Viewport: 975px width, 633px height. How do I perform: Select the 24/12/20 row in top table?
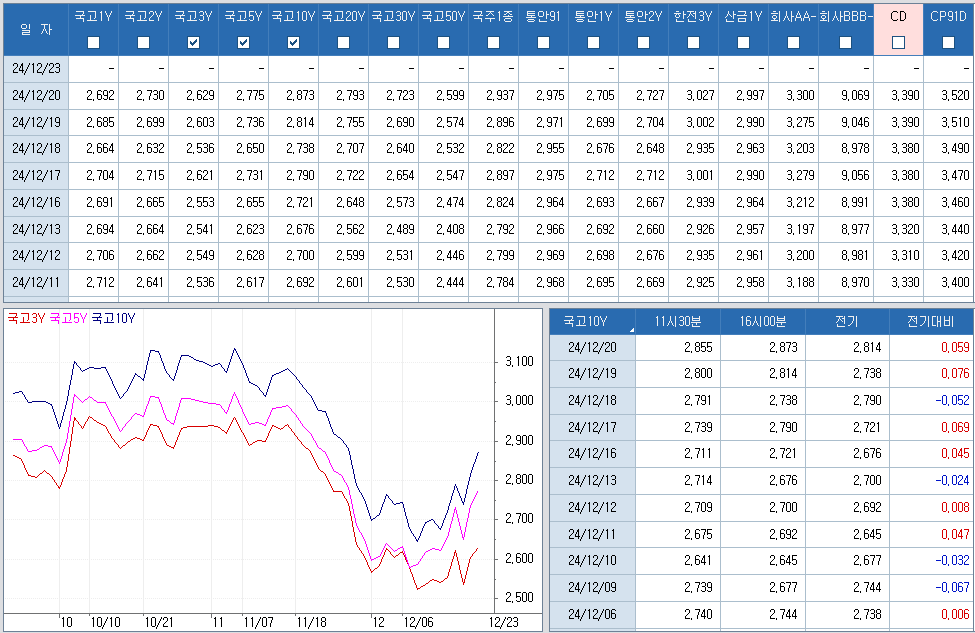pos(35,96)
